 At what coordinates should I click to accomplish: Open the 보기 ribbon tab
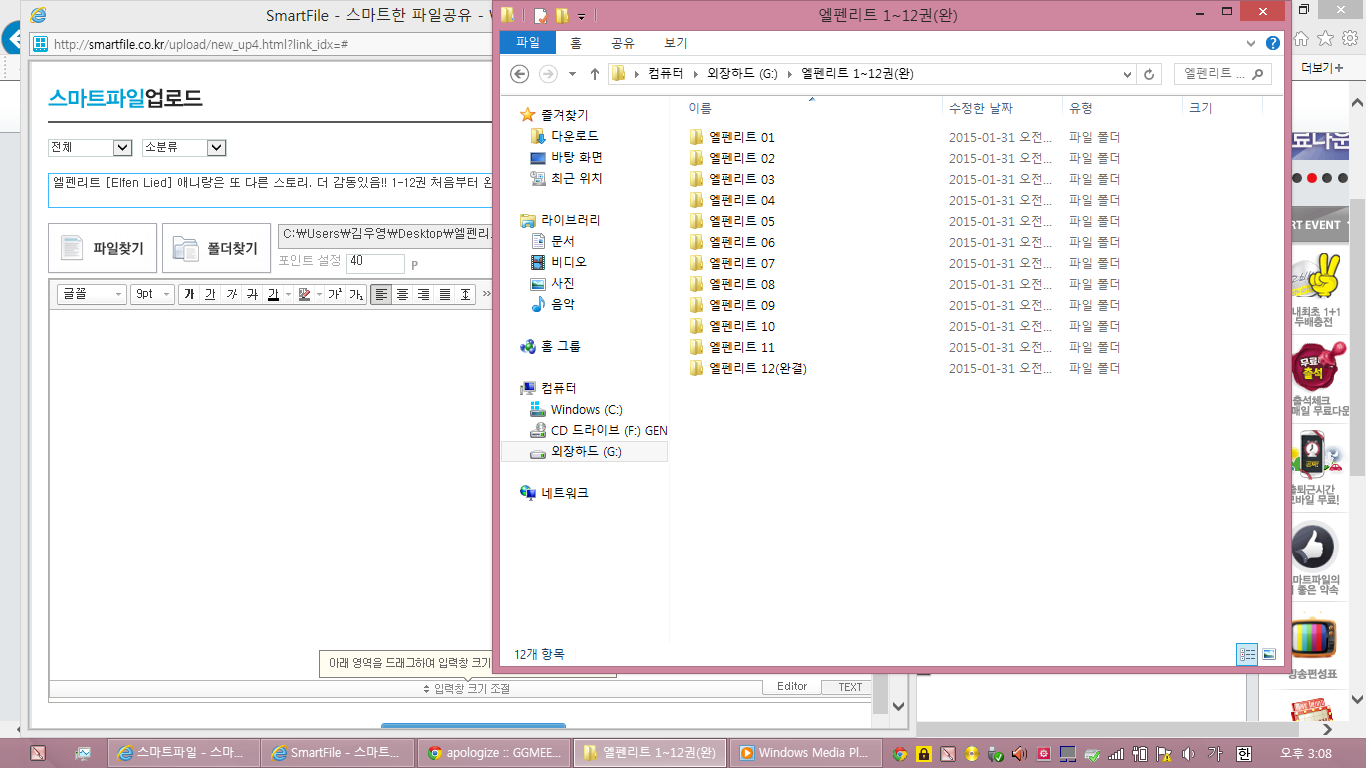pyautogui.click(x=675, y=43)
